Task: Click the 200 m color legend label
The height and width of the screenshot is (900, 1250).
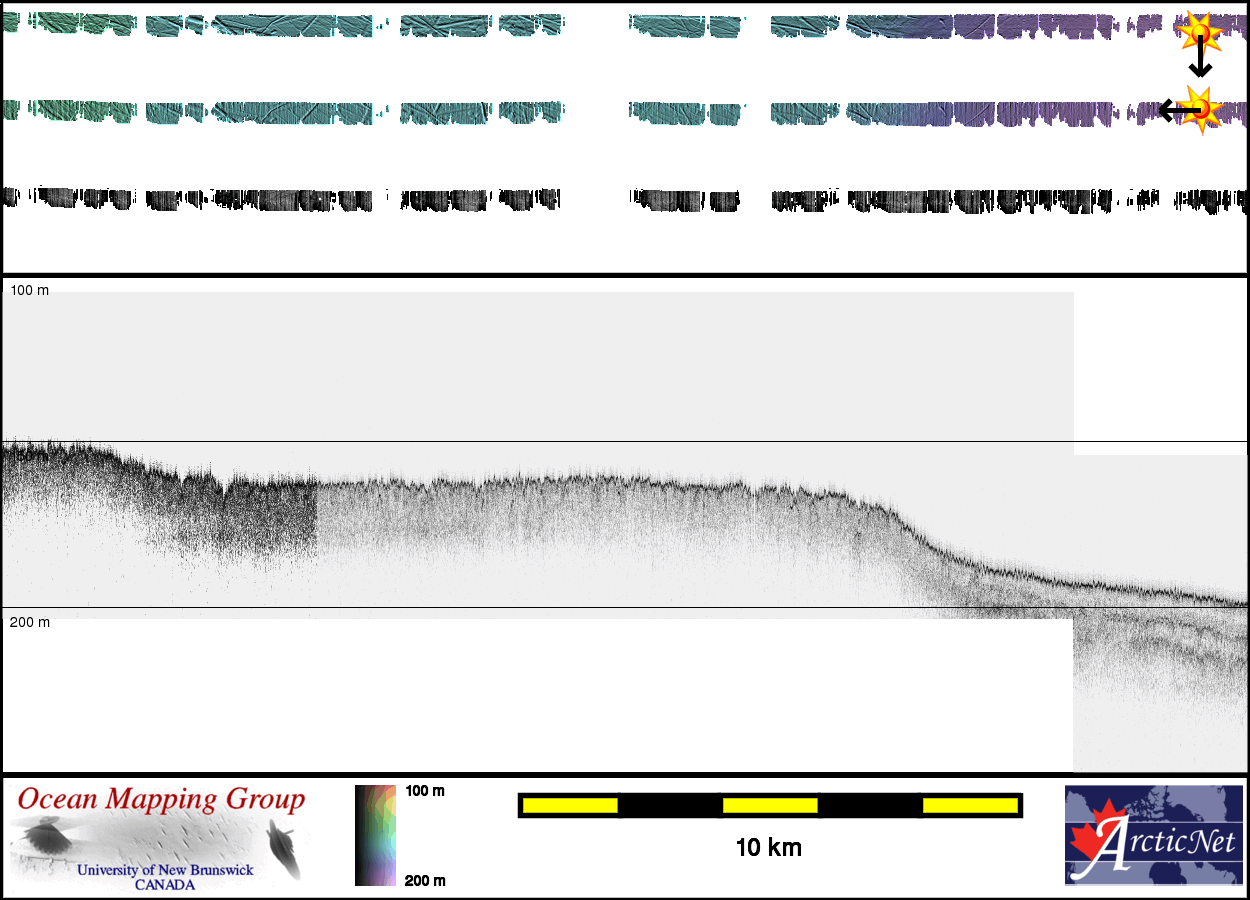Action: tap(424, 880)
